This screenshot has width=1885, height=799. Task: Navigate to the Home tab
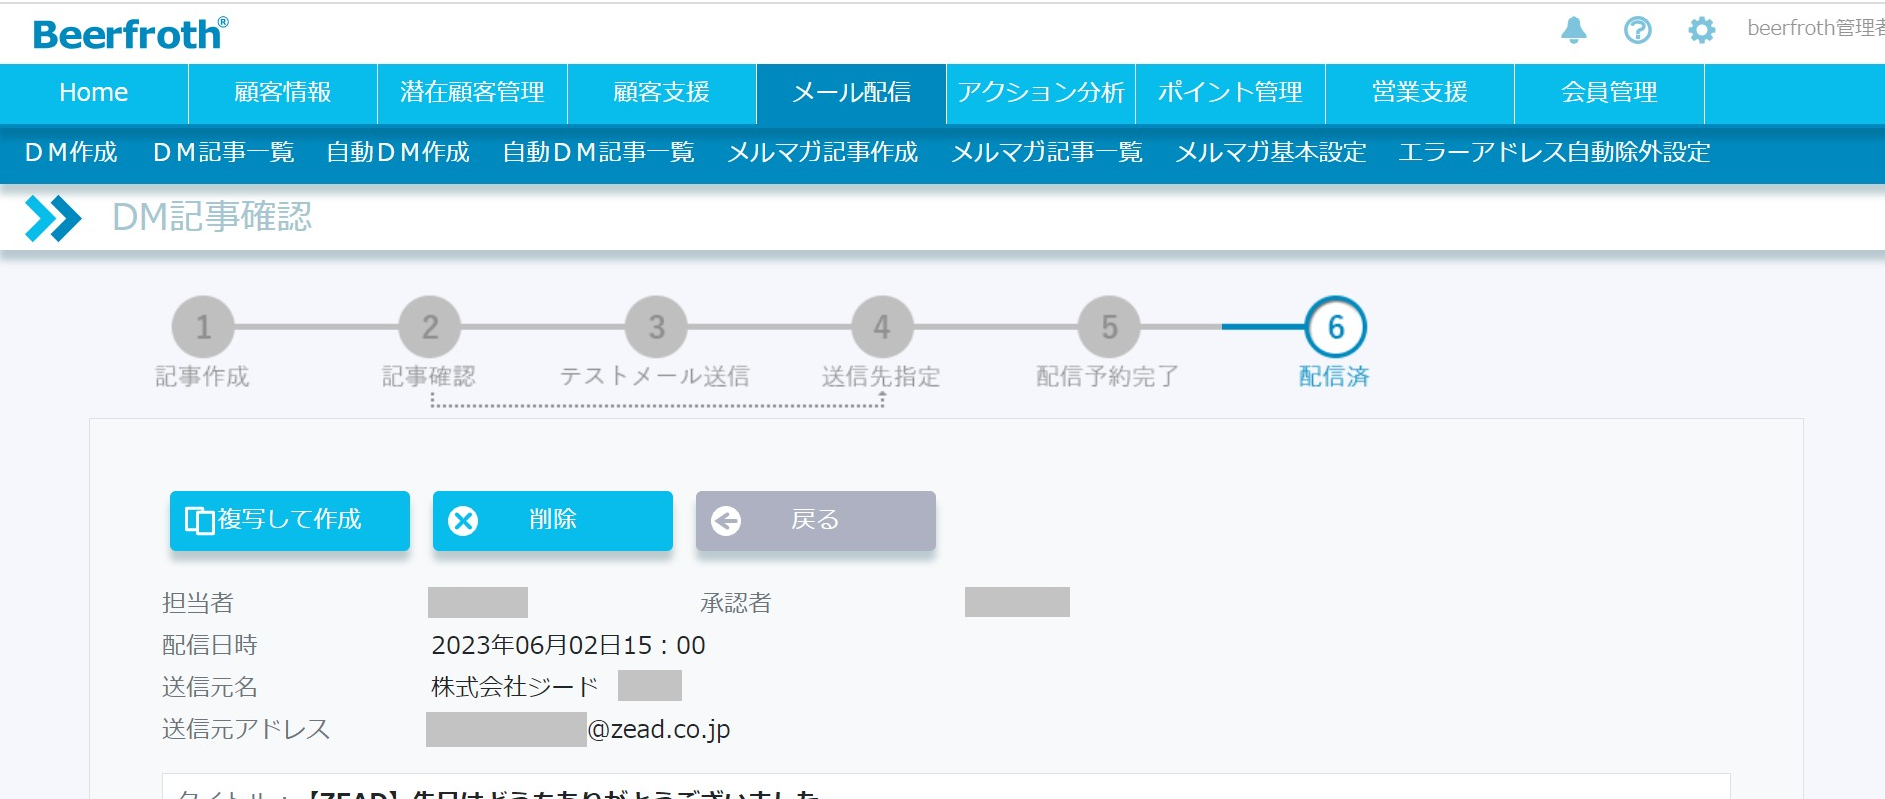94,93
